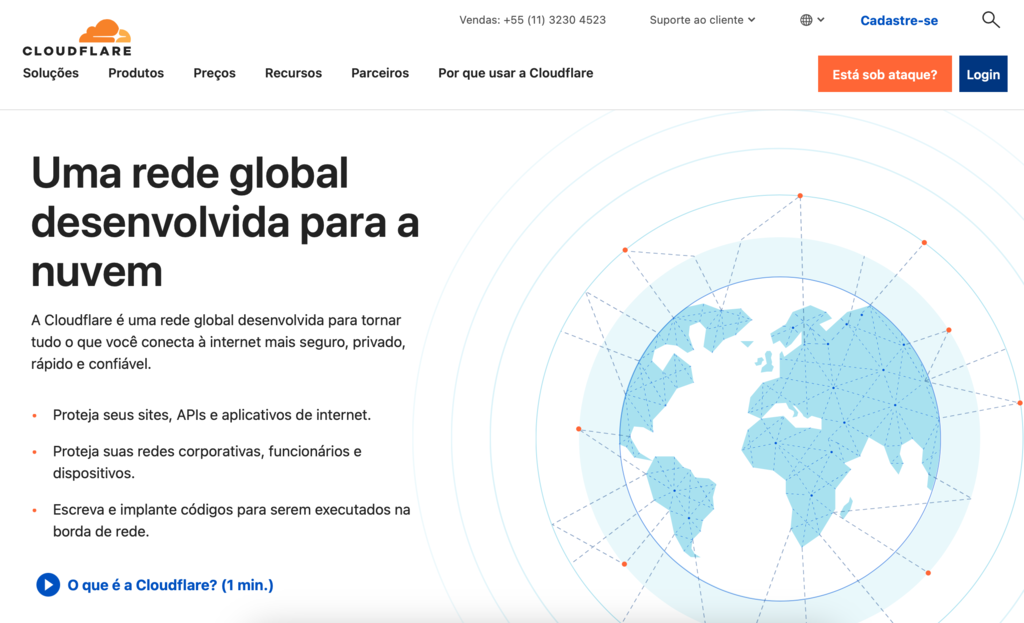This screenshot has height=623, width=1024.
Task: Click the Cadastre-se link
Action: pos(898,20)
